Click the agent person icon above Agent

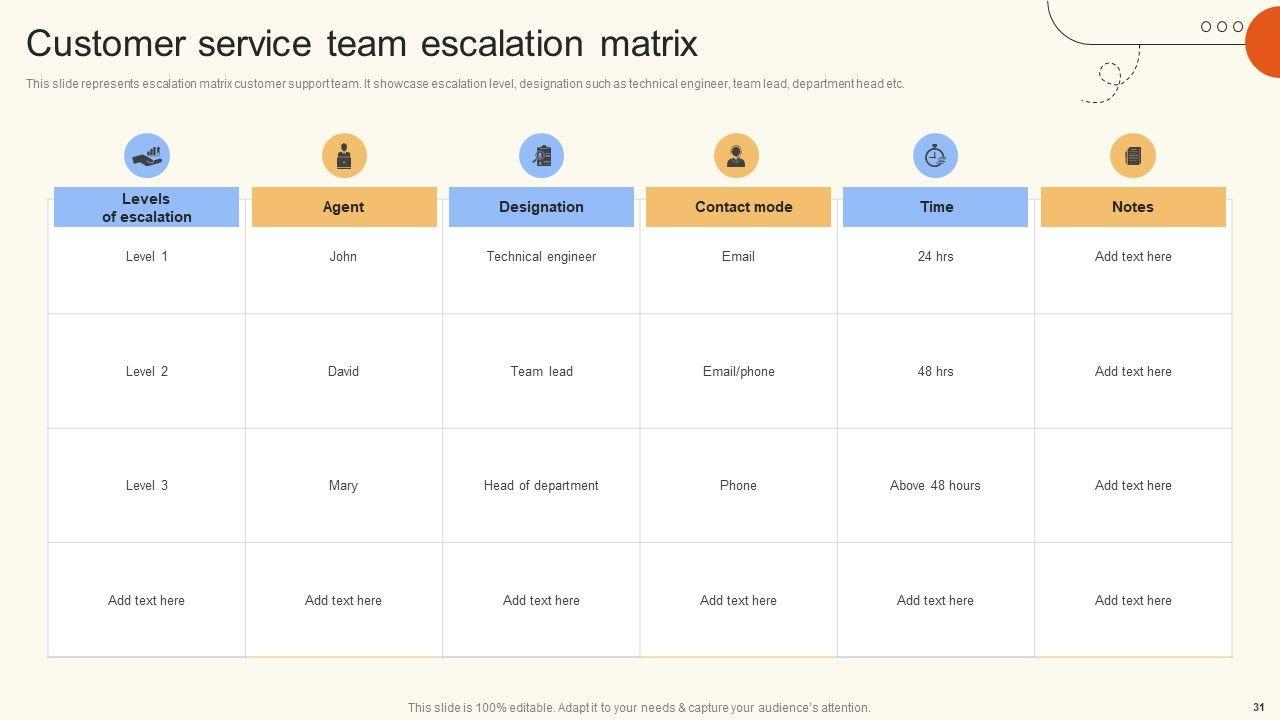(x=344, y=156)
